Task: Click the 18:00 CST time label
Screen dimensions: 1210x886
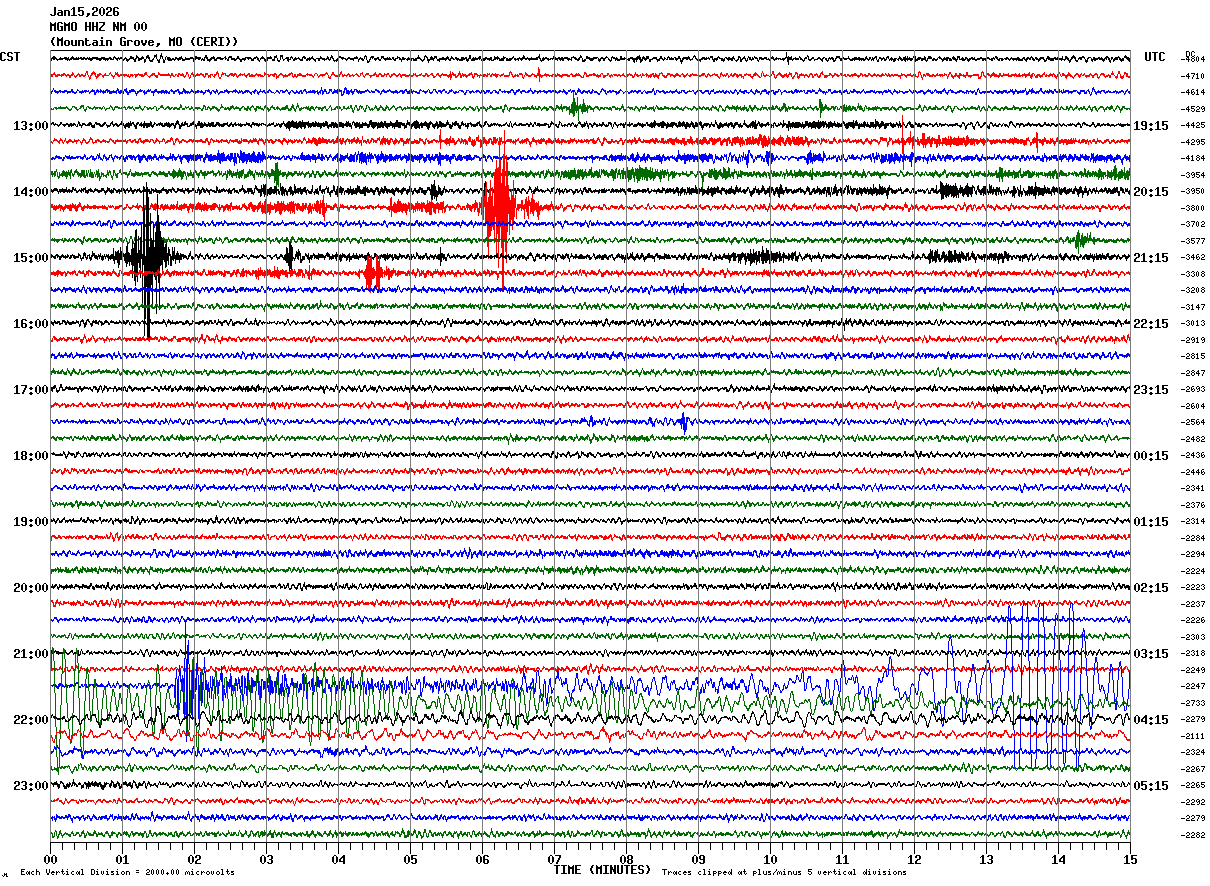Action: [31, 456]
